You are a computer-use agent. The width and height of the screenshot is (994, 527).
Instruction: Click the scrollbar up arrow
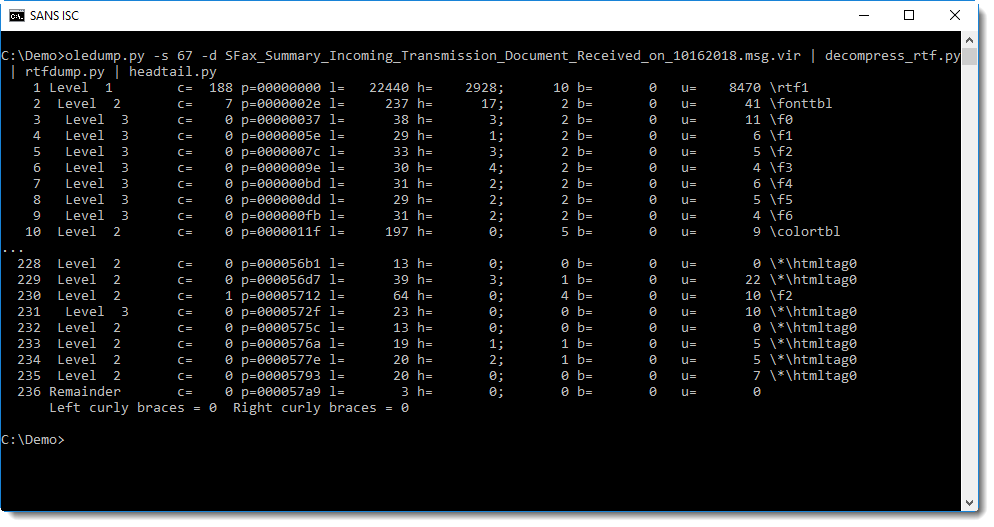tap(969, 40)
